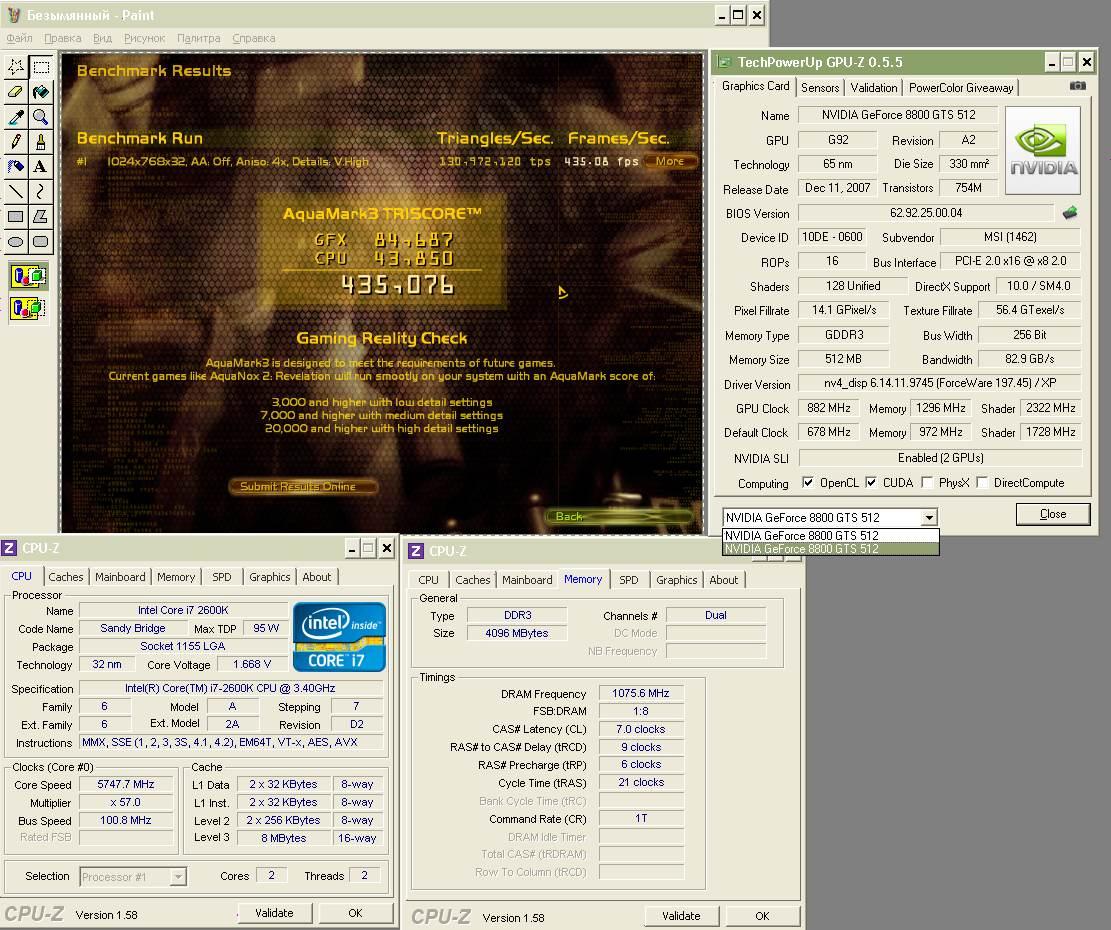The image size is (1111, 930).
Task: Pick the Color Picker eyedropper tool
Action: pos(16,117)
